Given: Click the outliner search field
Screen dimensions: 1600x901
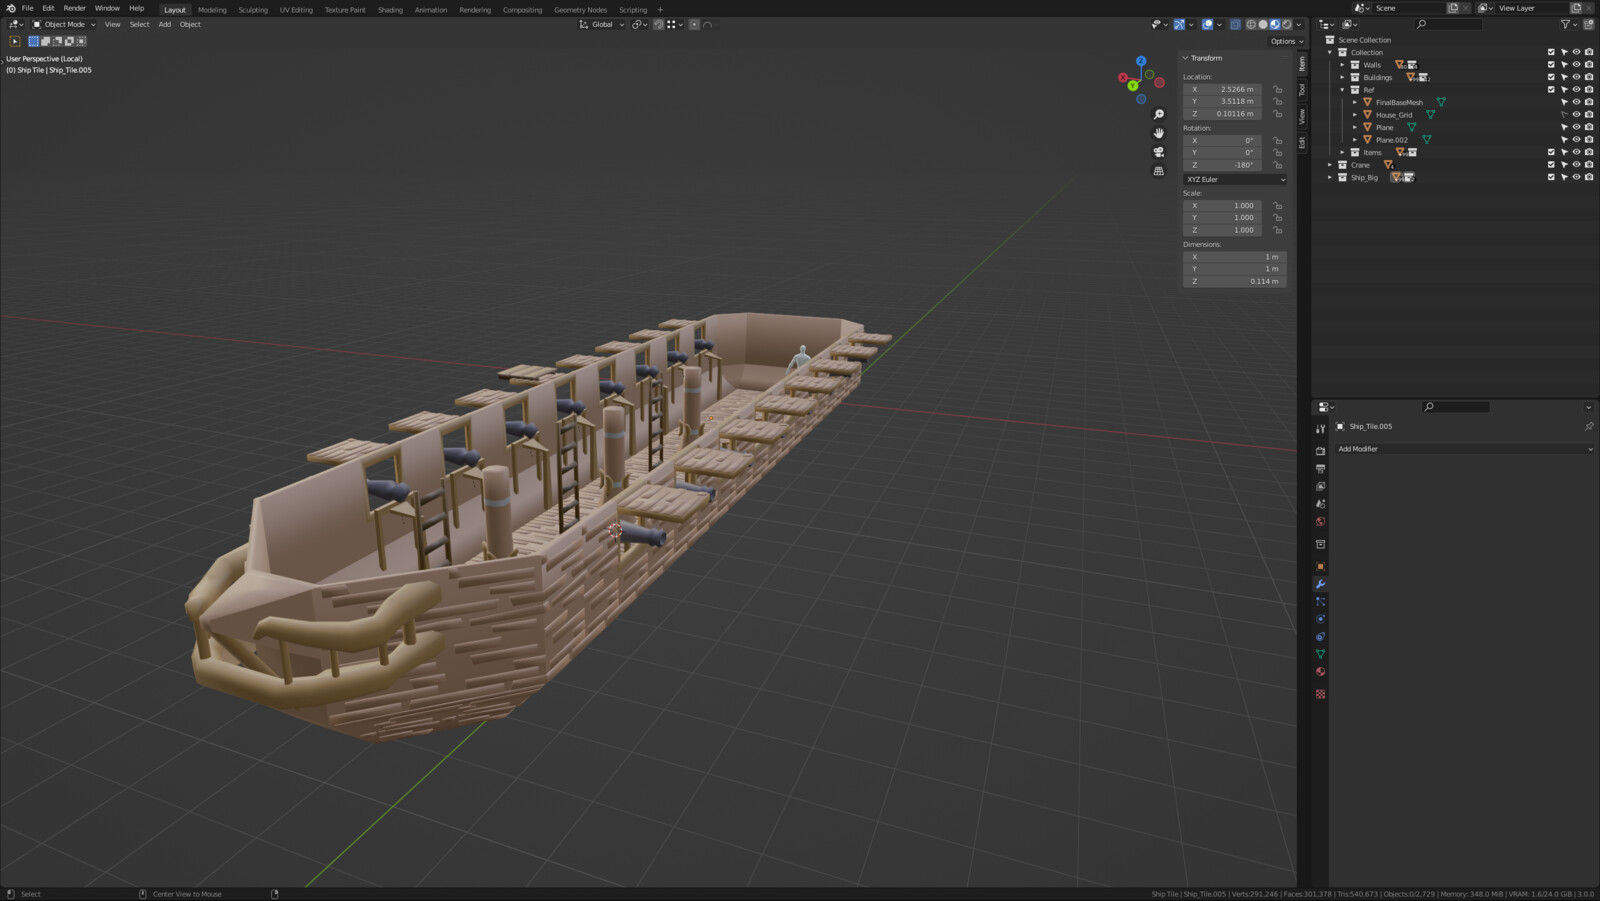Looking at the screenshot, I should pos(1447,24).
